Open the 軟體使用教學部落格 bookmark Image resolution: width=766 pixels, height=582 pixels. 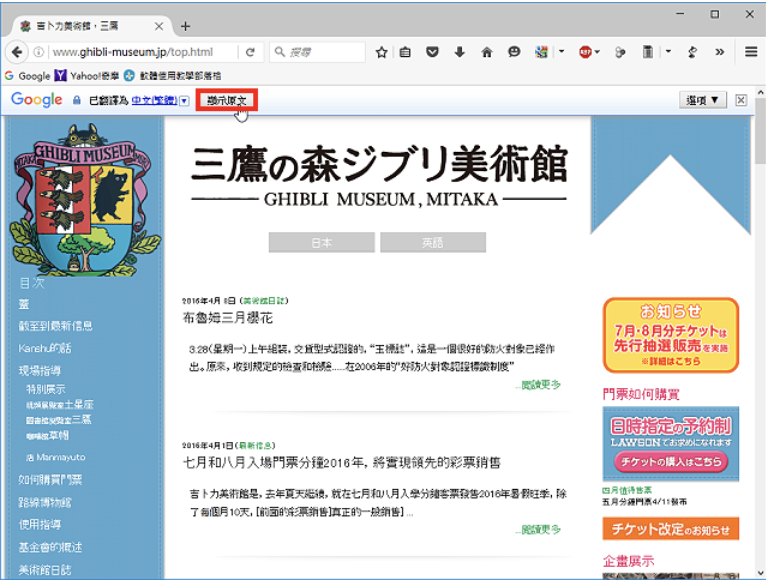point(172,76)
